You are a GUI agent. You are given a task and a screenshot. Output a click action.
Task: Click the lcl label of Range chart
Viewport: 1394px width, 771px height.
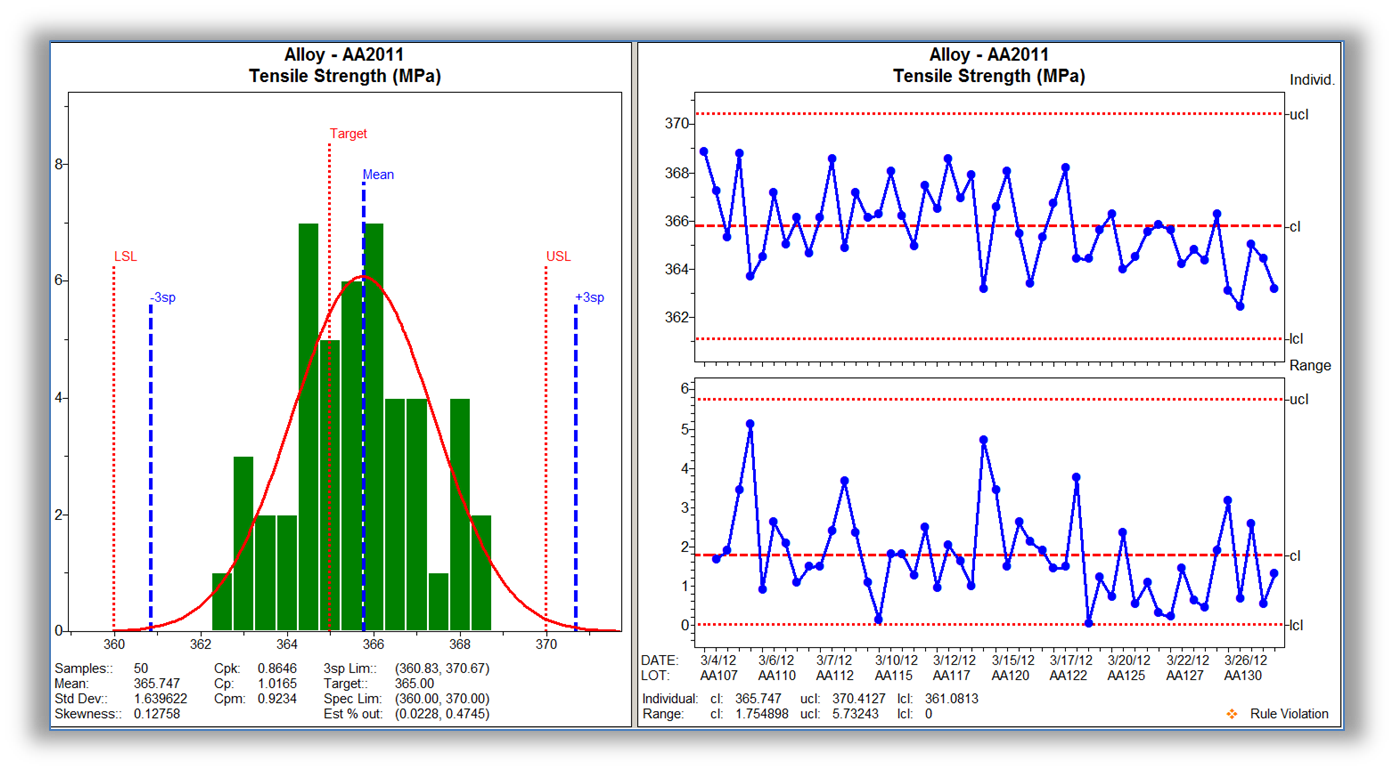(1297, 625)
